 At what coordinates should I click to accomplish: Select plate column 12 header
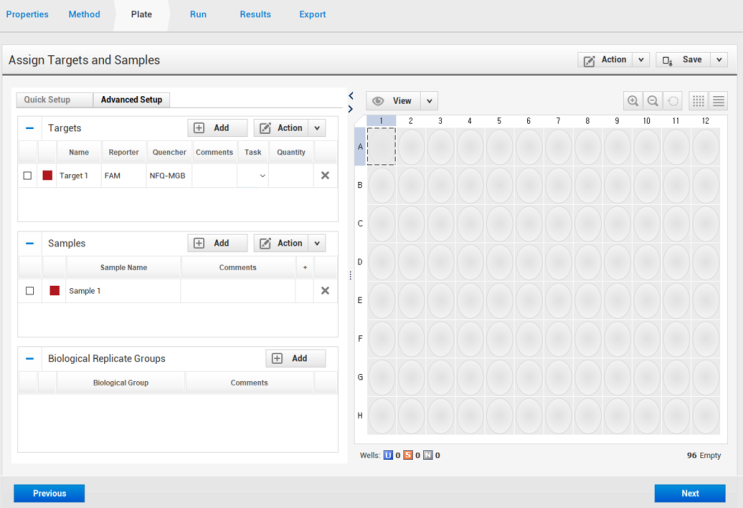tap(706, 121)
